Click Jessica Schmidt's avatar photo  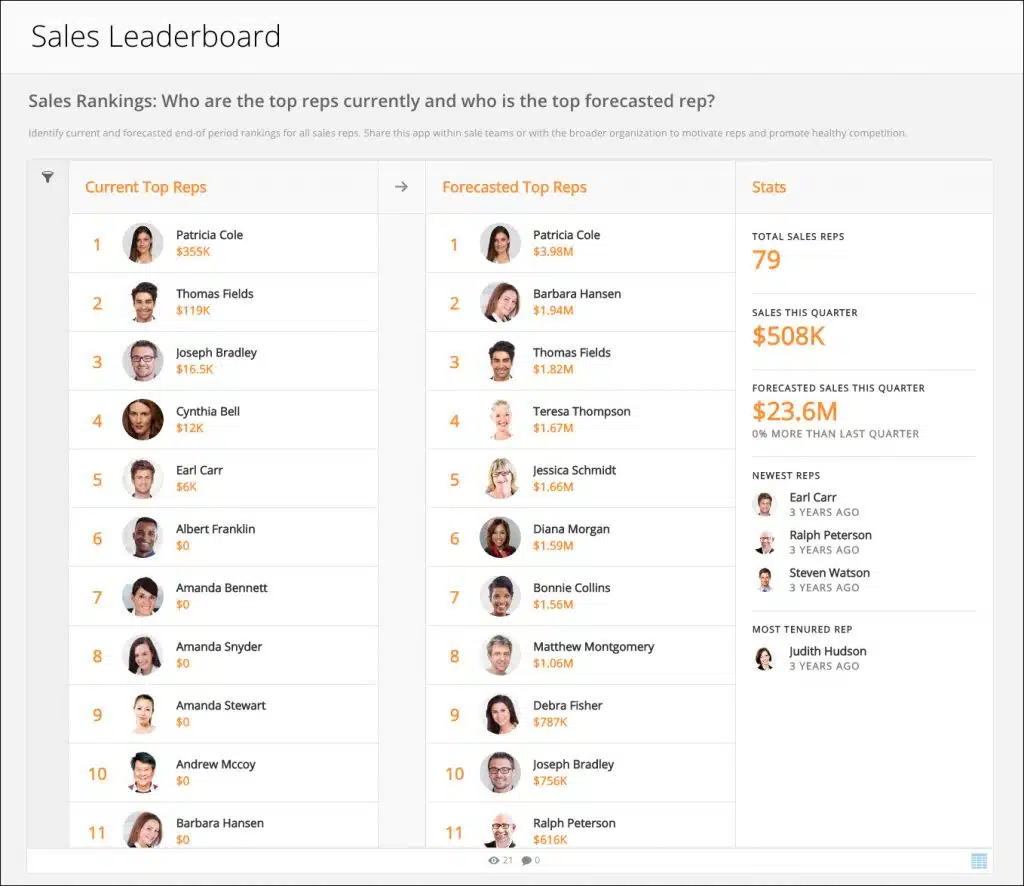pyautogui.click(x=500, y=479)
